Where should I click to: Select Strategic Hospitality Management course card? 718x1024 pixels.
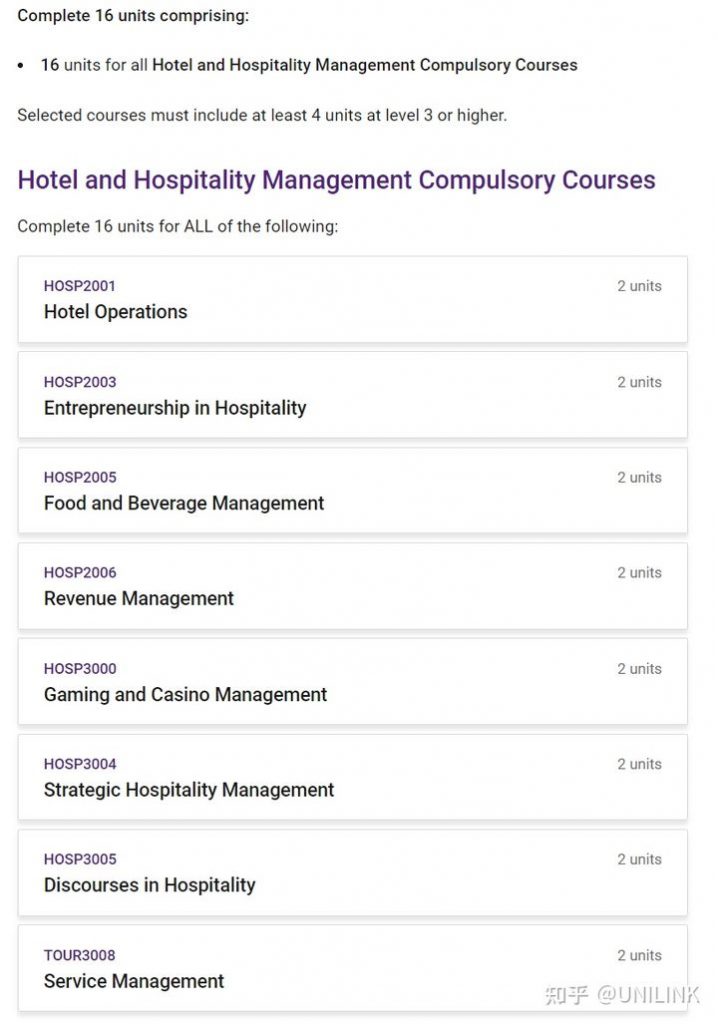pos(353,777)
